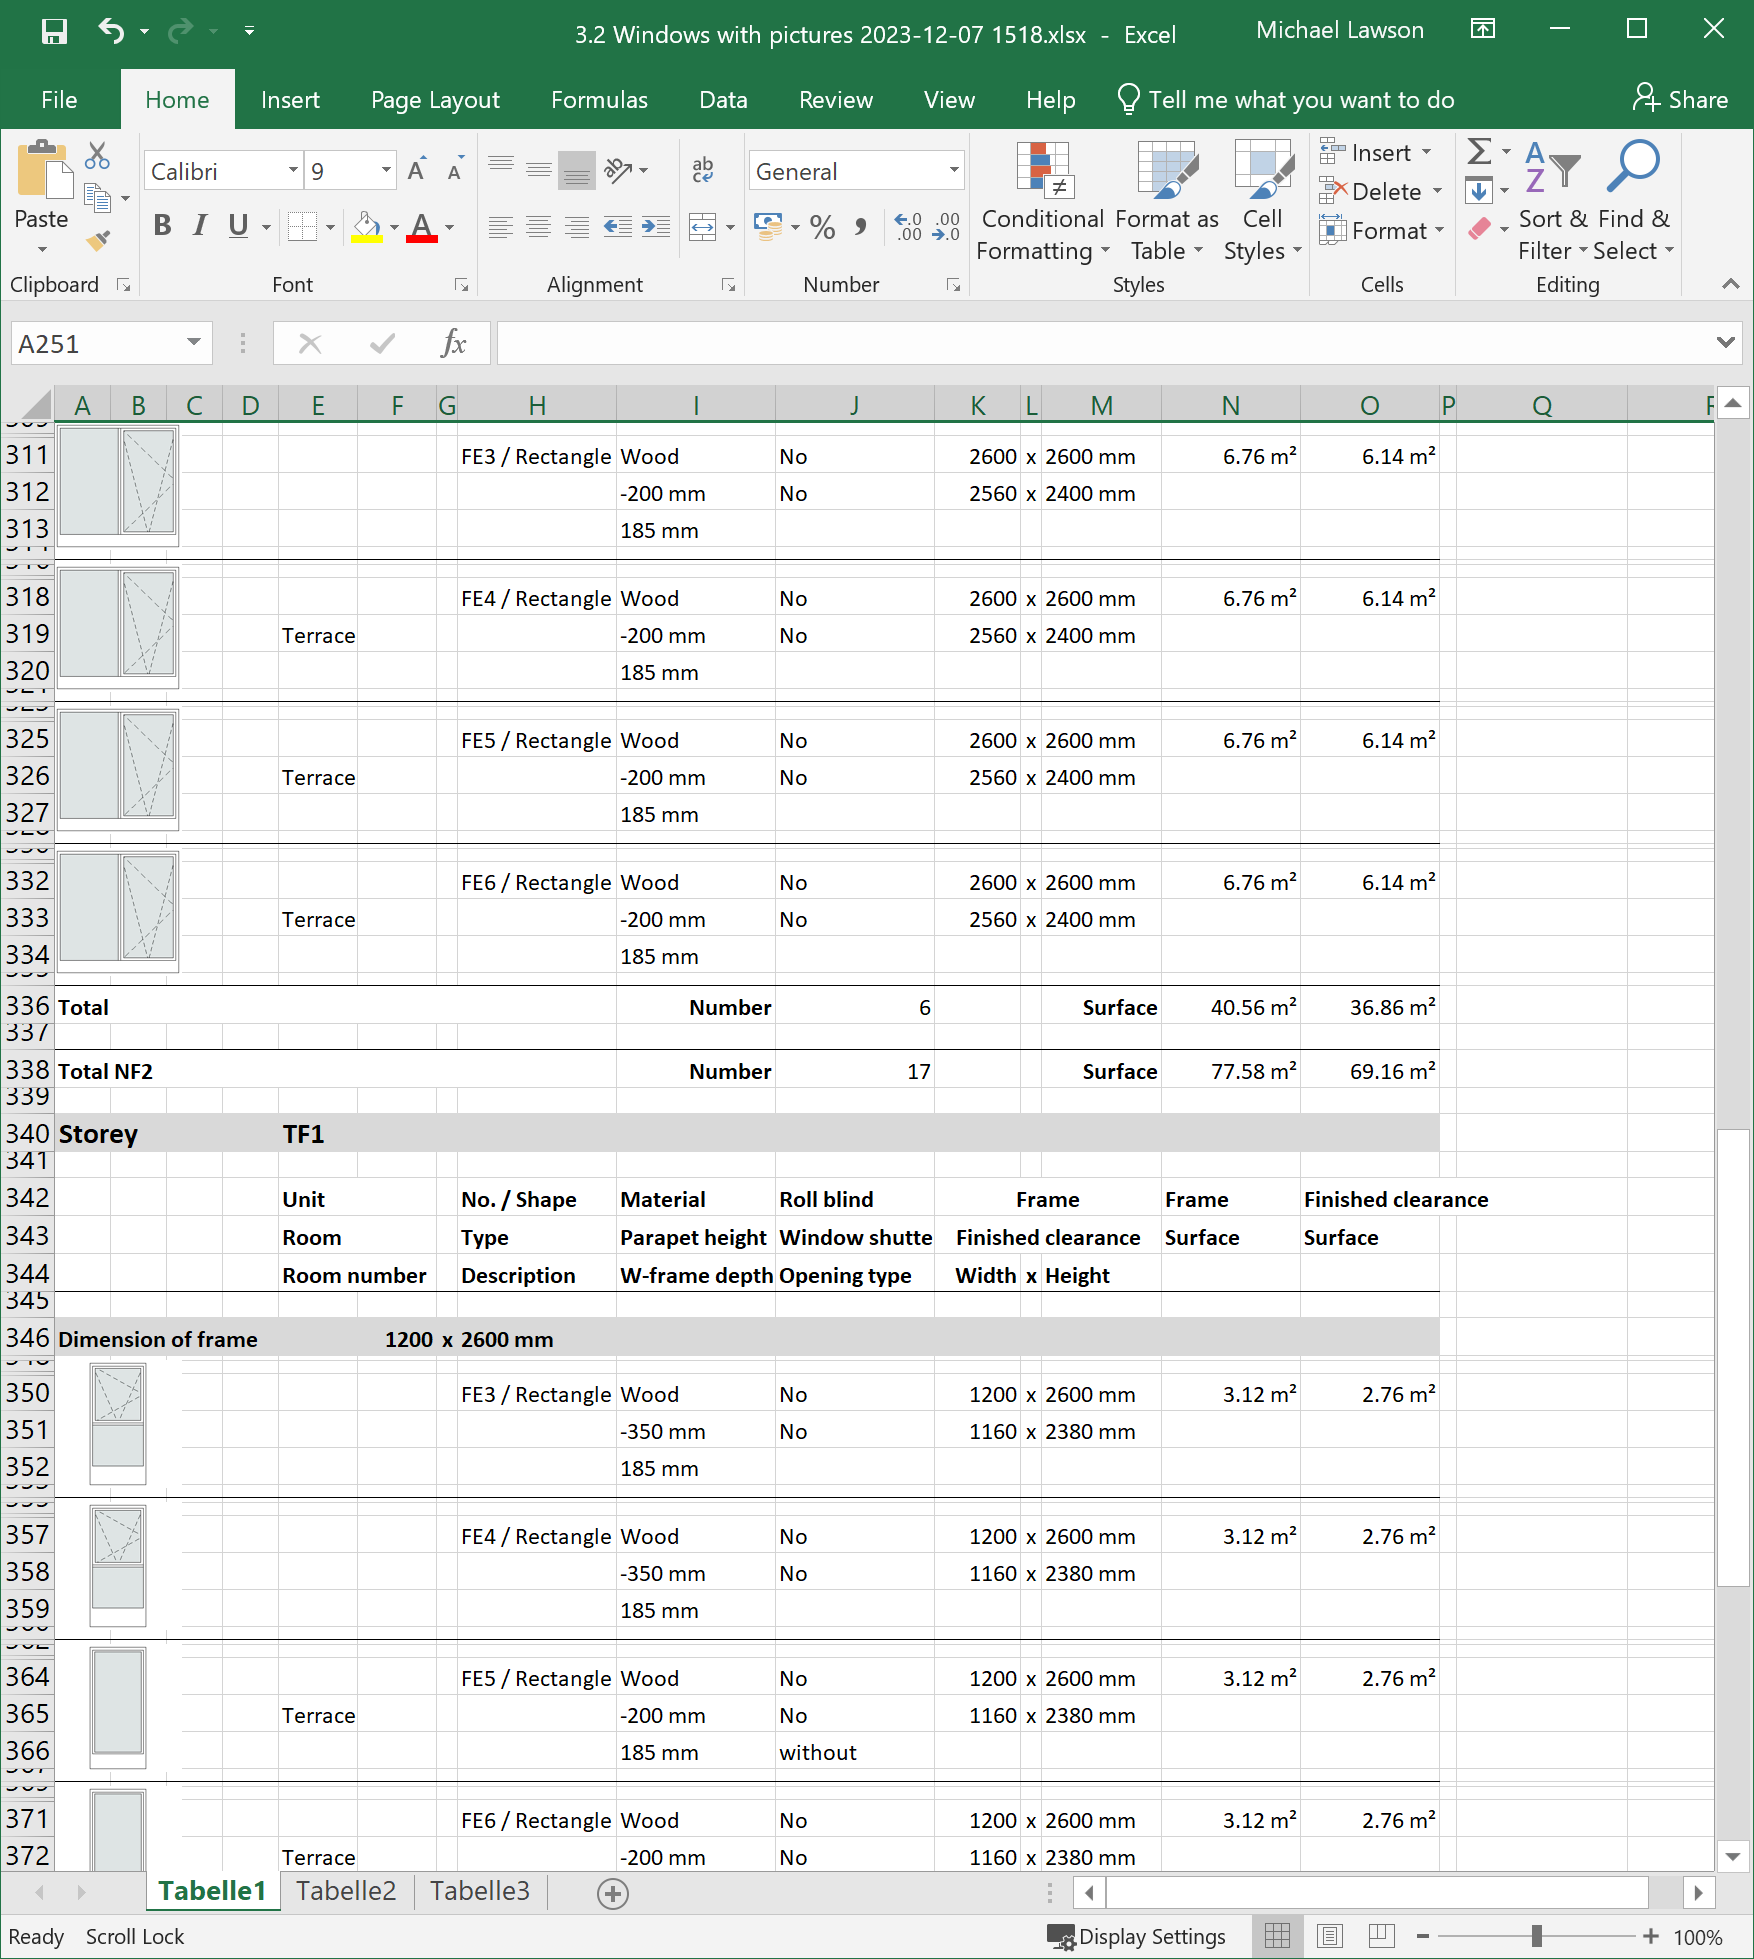Toggle Center horizontal alignment

tap(539, 227)
